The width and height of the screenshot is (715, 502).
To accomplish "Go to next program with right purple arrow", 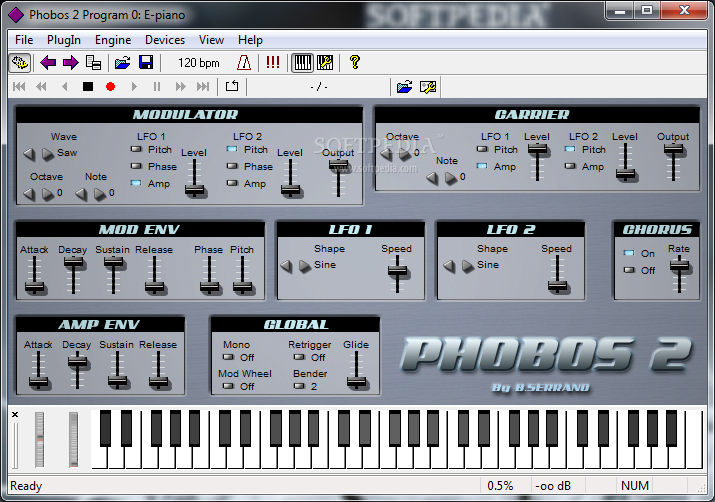I will 71,62.
